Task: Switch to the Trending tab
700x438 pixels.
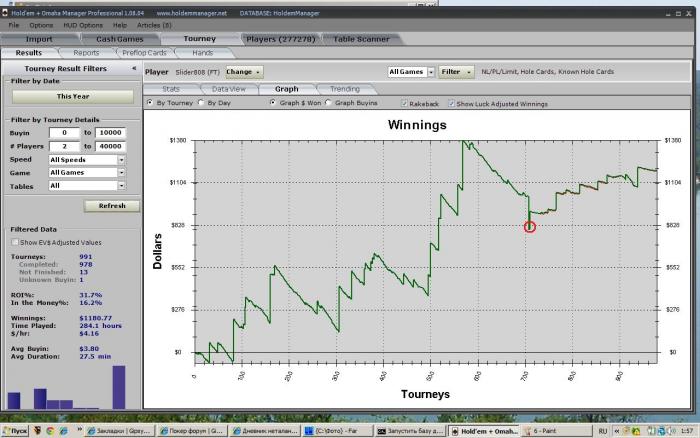Action: click(345, 89)
